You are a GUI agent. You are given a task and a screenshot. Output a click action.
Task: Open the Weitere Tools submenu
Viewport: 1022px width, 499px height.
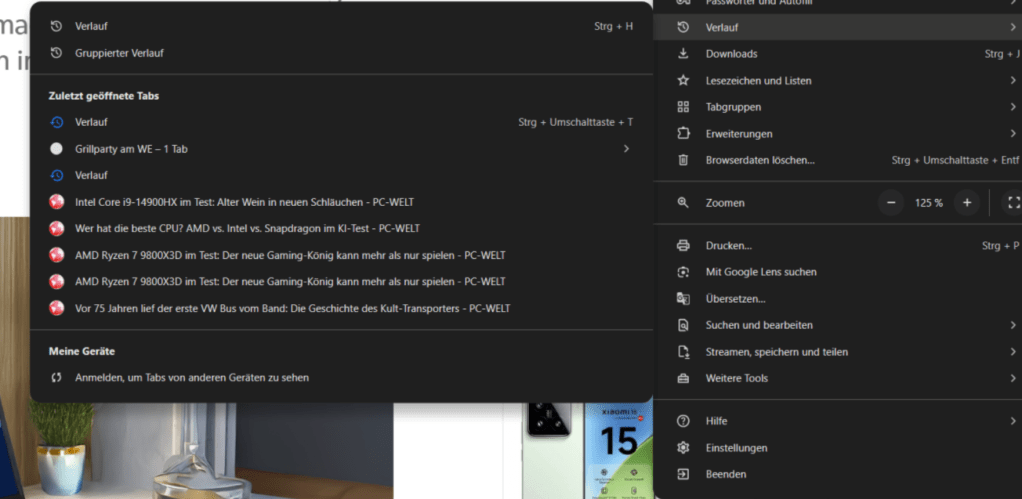(838, 378)
